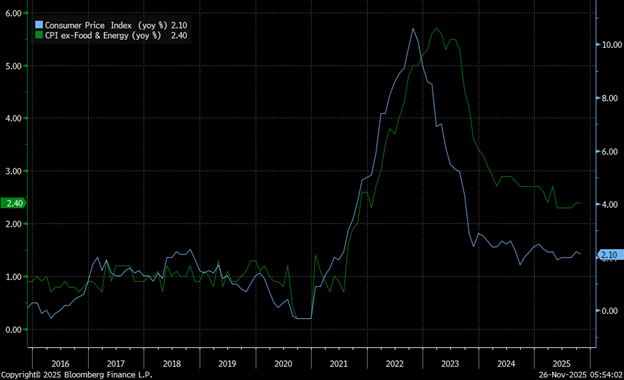Image resolution: width=624 pixels, height=380 pixels.
Task: Click the 2024 year label on the time axis
Action: click(506, 364)
